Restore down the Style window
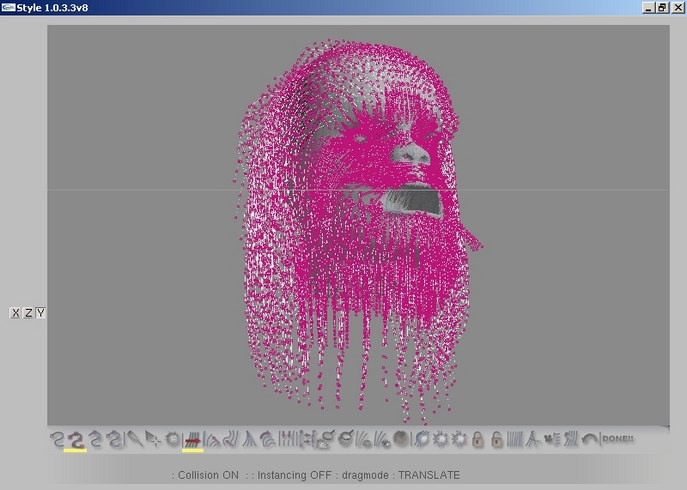687x490 pixels. pyautogui.click(x=662, y=7)
